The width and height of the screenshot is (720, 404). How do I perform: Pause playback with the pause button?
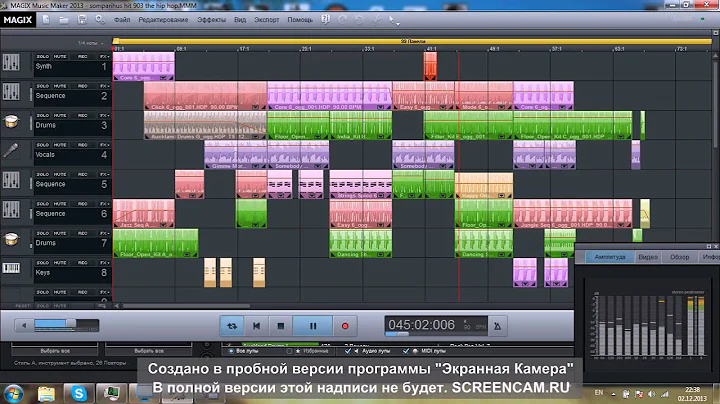[x=313, y=326]
